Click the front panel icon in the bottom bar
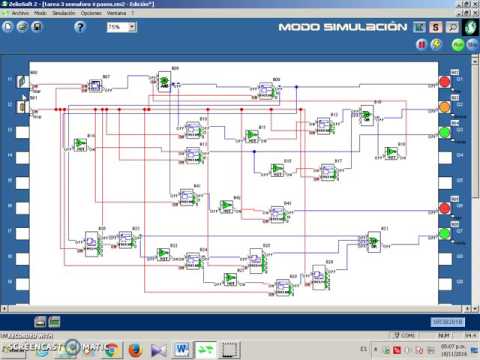 (40, 322)
